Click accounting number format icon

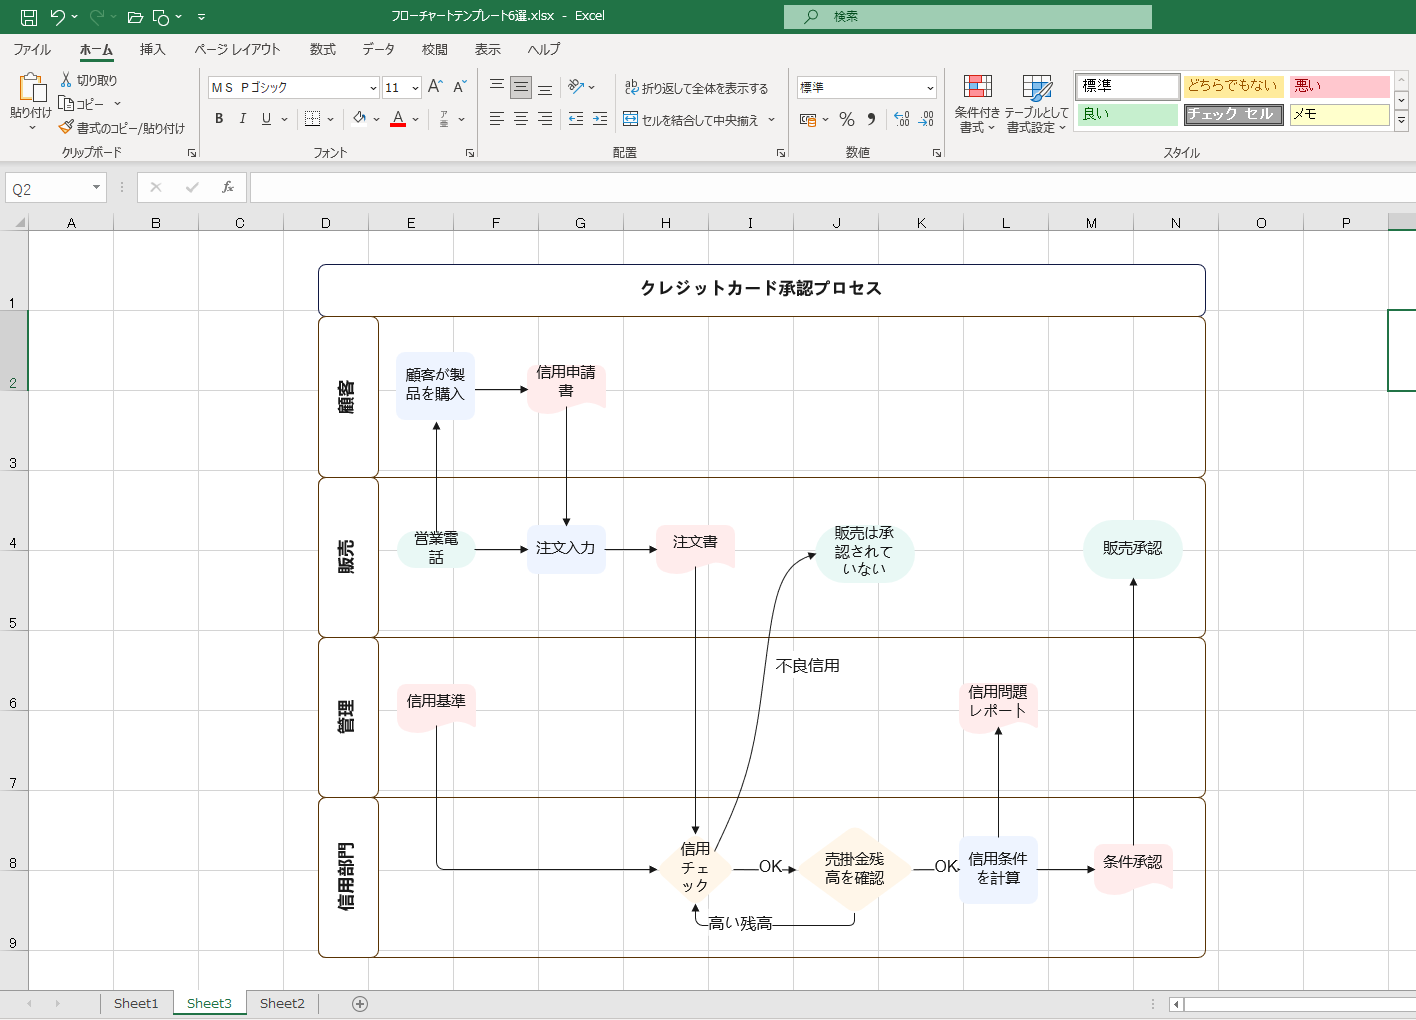point(808,119)
